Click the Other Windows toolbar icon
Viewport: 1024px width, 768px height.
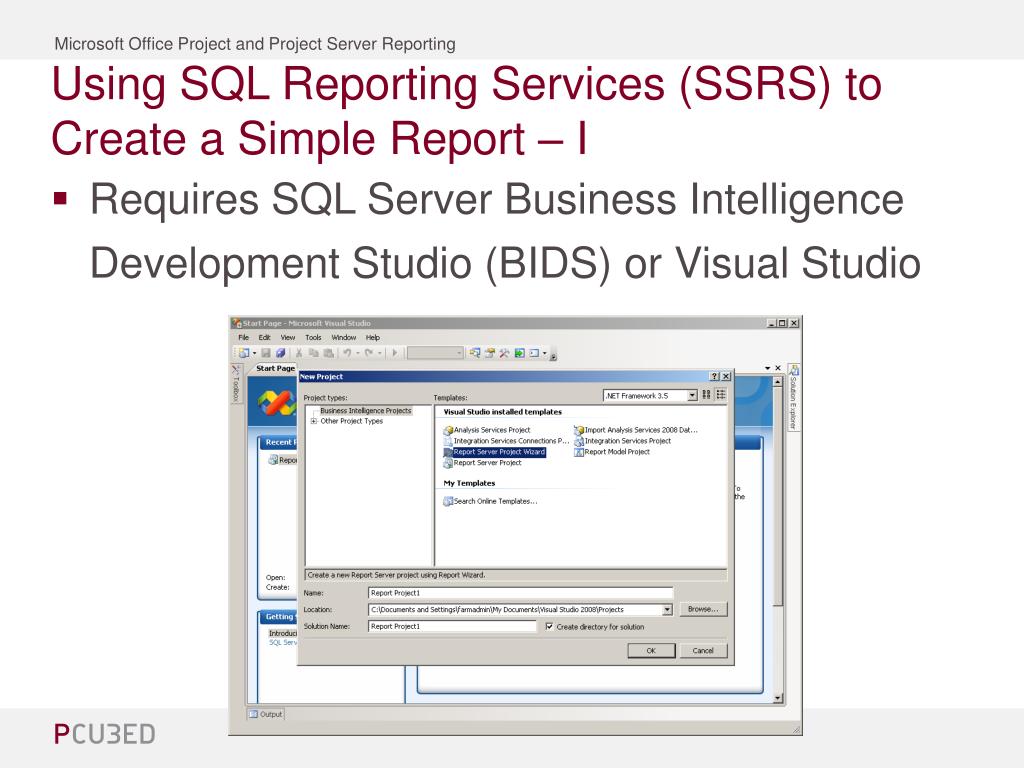click(x=534, y=353)
